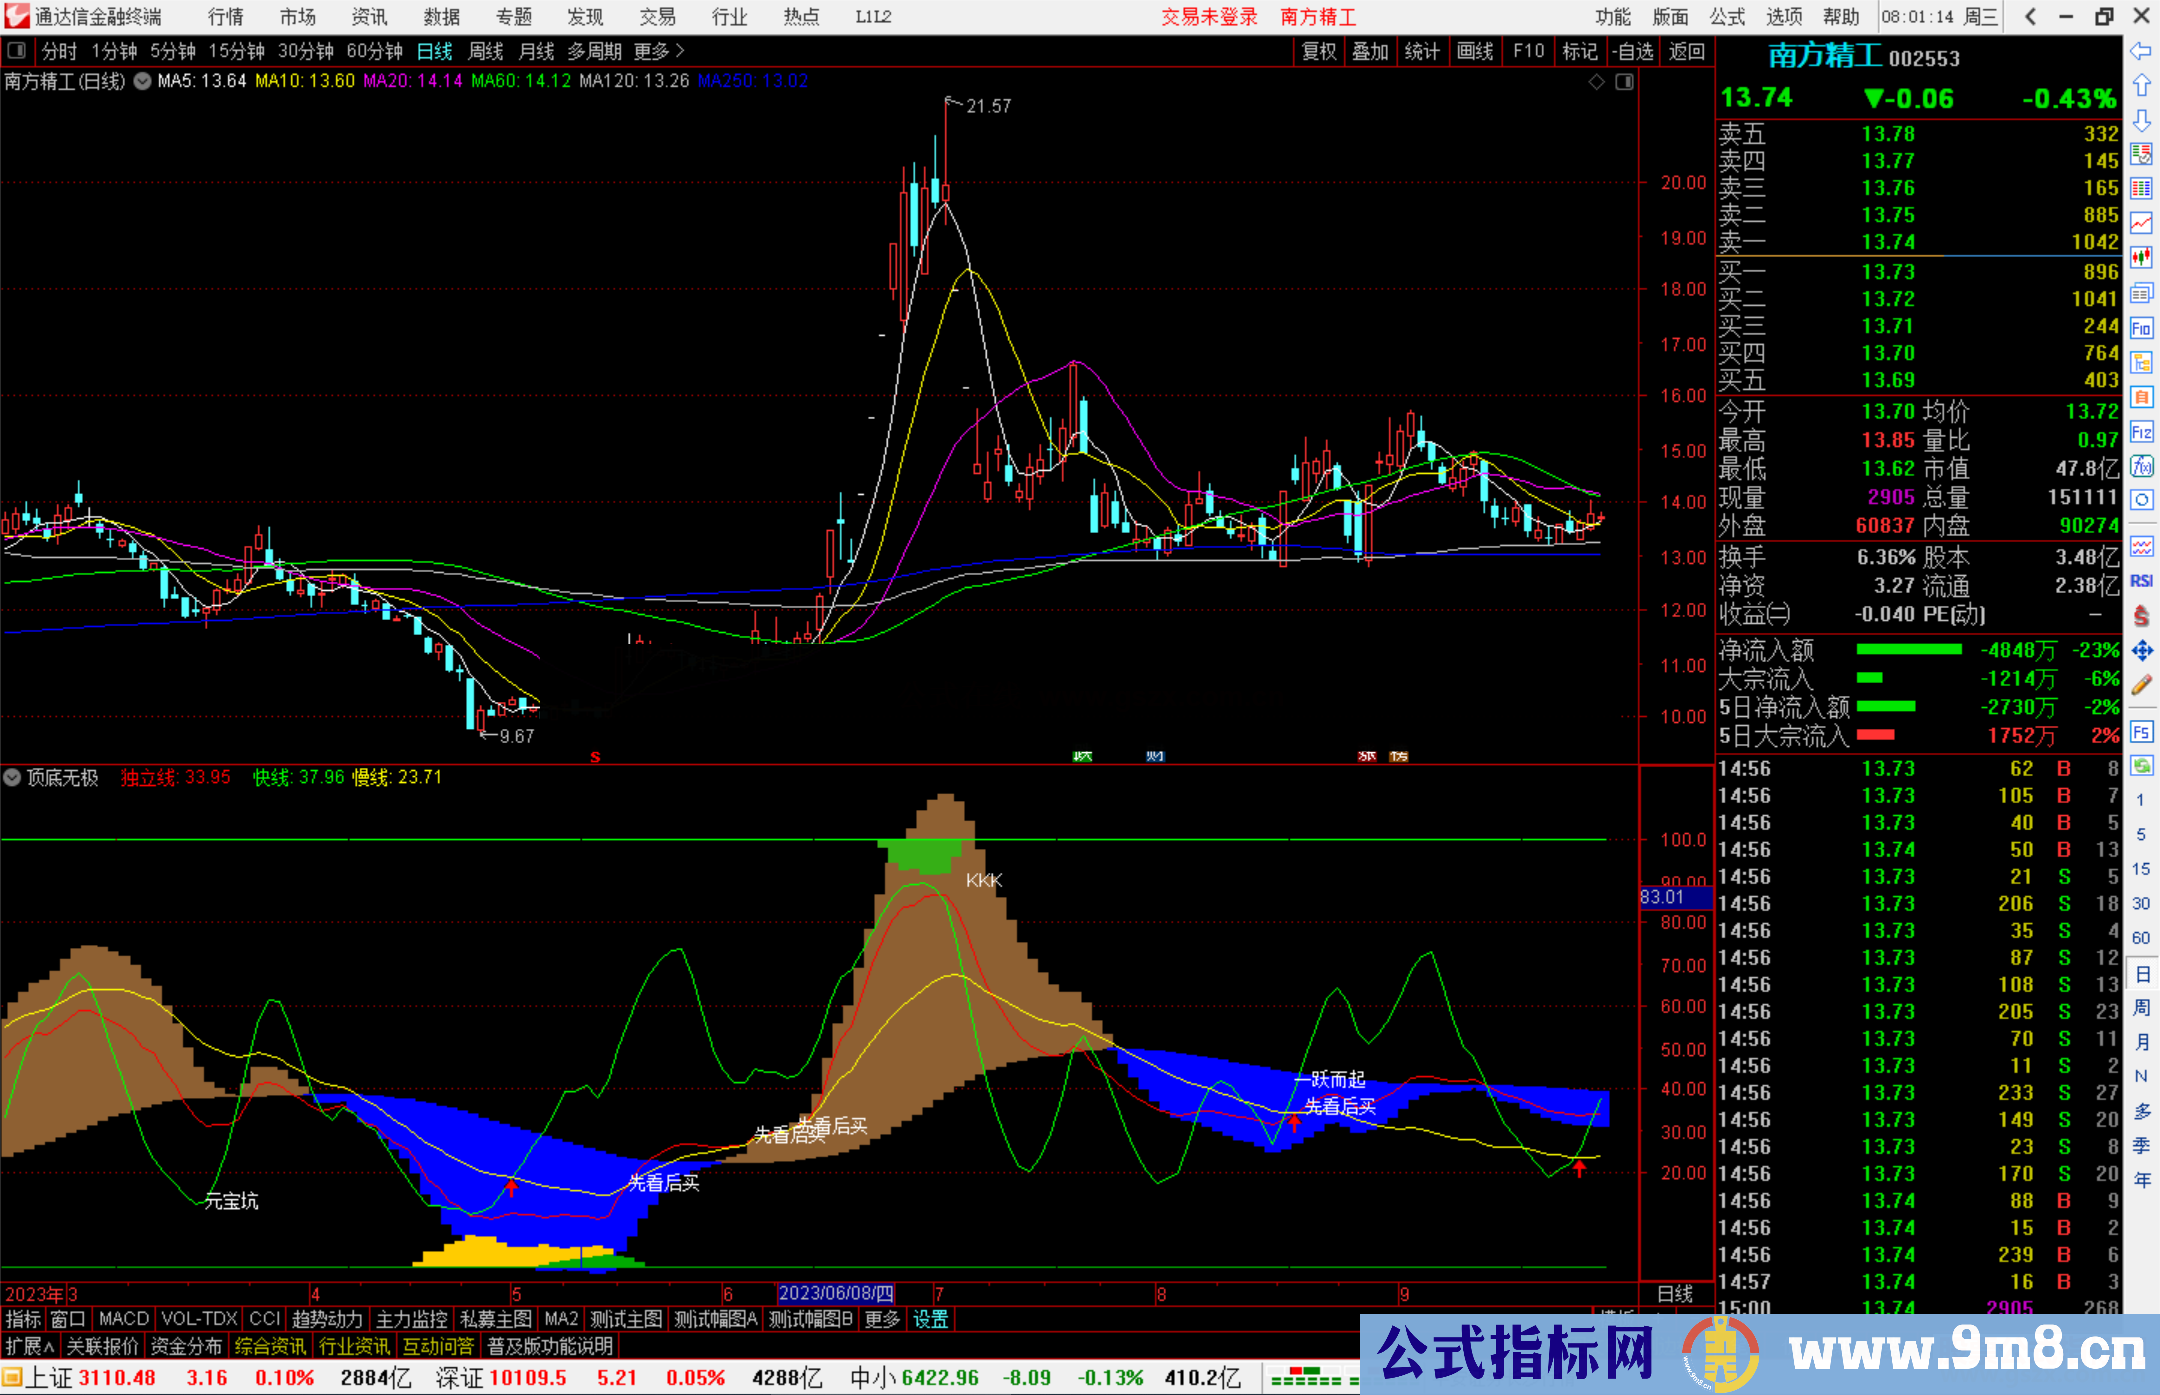This screenshot has width=2160, height=1395.
Task: Open the f(x) formula icon in sidebar
Action: pyautogui.click(x=2141, y=466)
